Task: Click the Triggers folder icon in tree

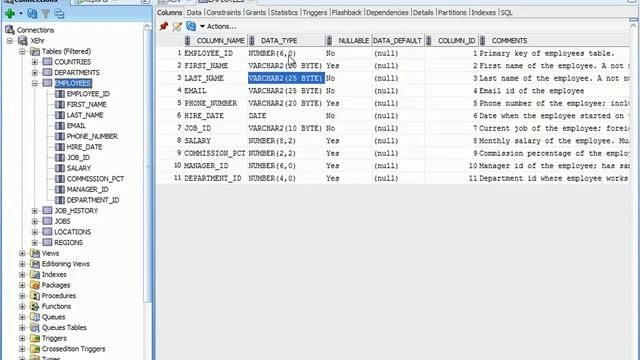Action: [35, 338]
